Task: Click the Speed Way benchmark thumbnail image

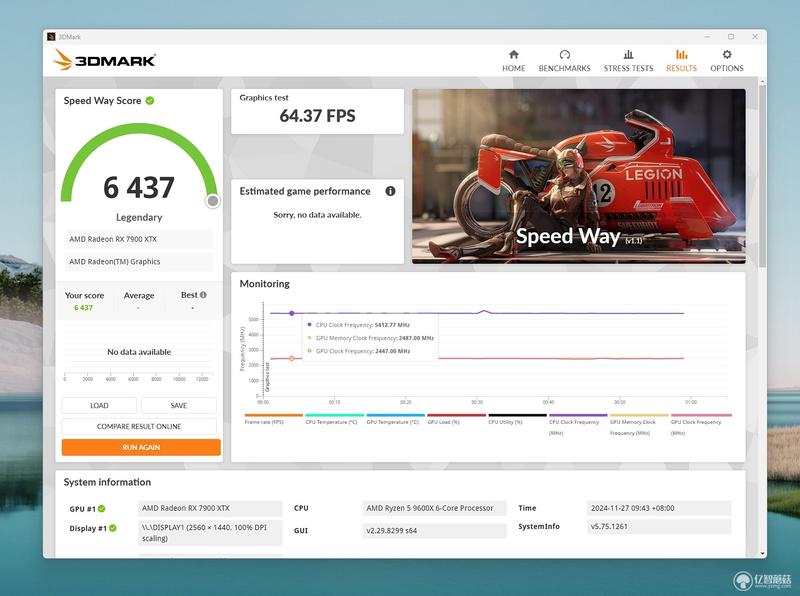Action: tap(579, 177)
